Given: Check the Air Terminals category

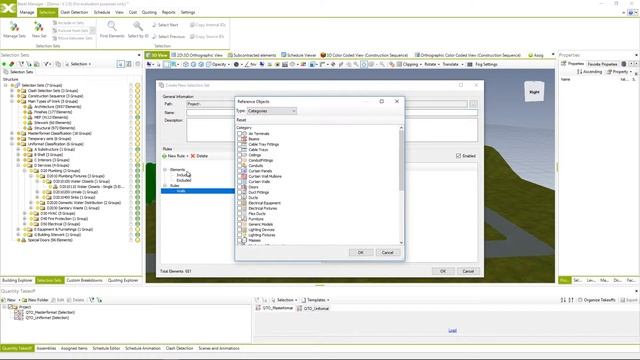Looking at the screenshot, I should (x=240, y=133).
